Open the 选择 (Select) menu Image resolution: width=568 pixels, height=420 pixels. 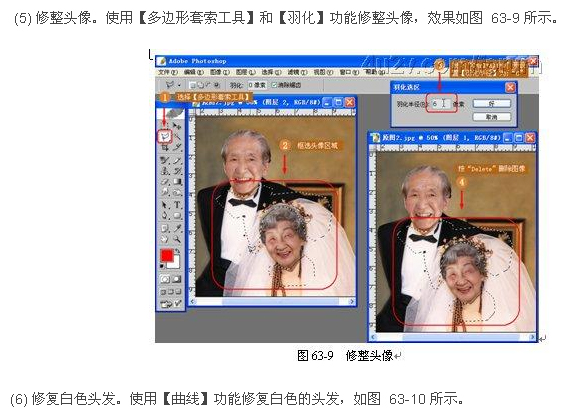point(272,72)
